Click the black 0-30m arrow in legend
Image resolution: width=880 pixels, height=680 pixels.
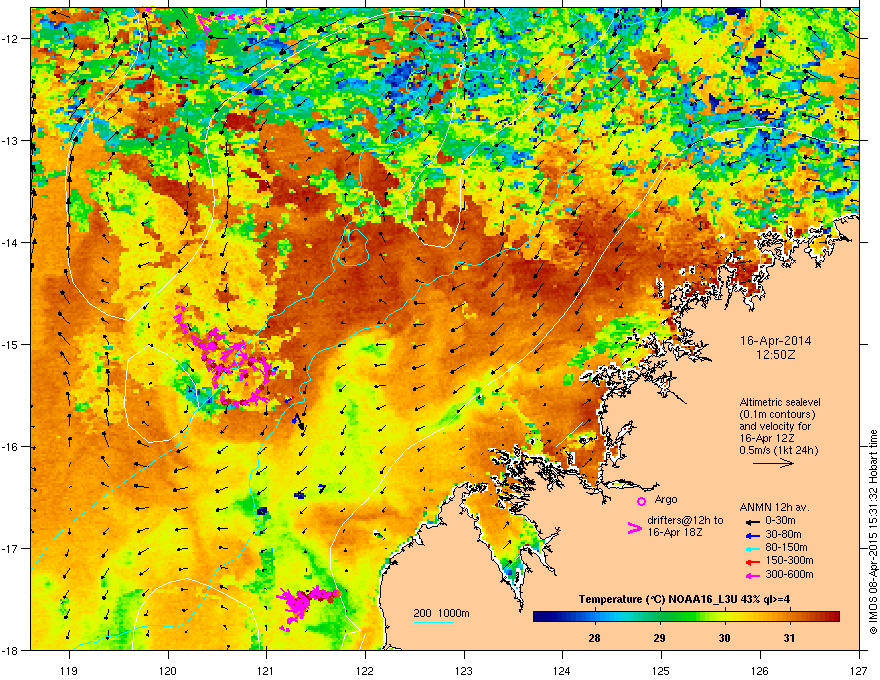coord(751,521)
